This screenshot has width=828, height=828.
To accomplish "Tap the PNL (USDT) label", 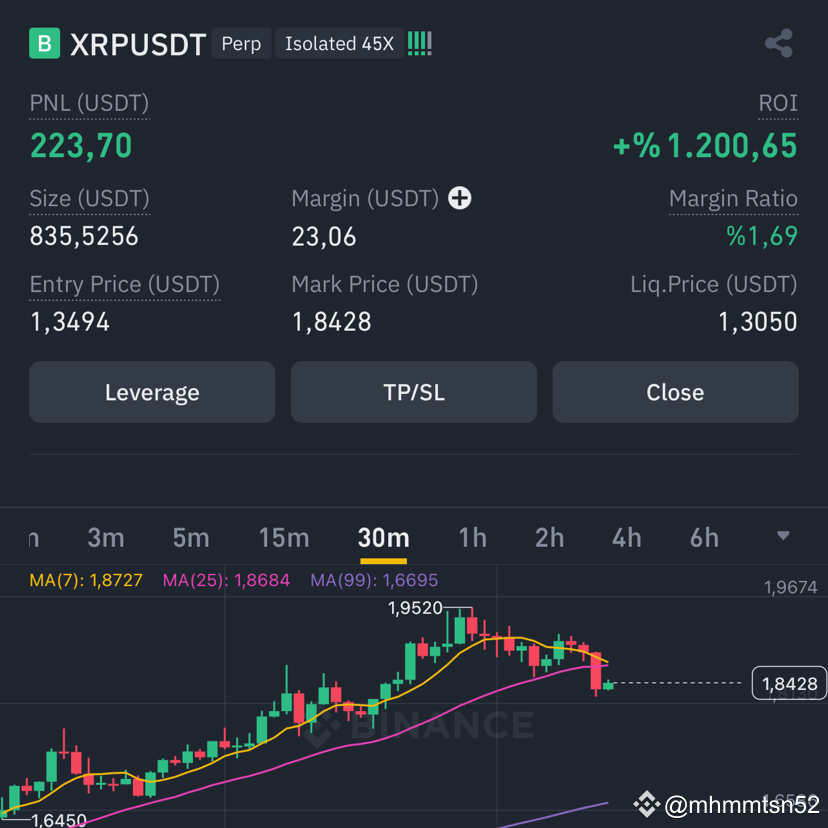I will pos(89,103).
